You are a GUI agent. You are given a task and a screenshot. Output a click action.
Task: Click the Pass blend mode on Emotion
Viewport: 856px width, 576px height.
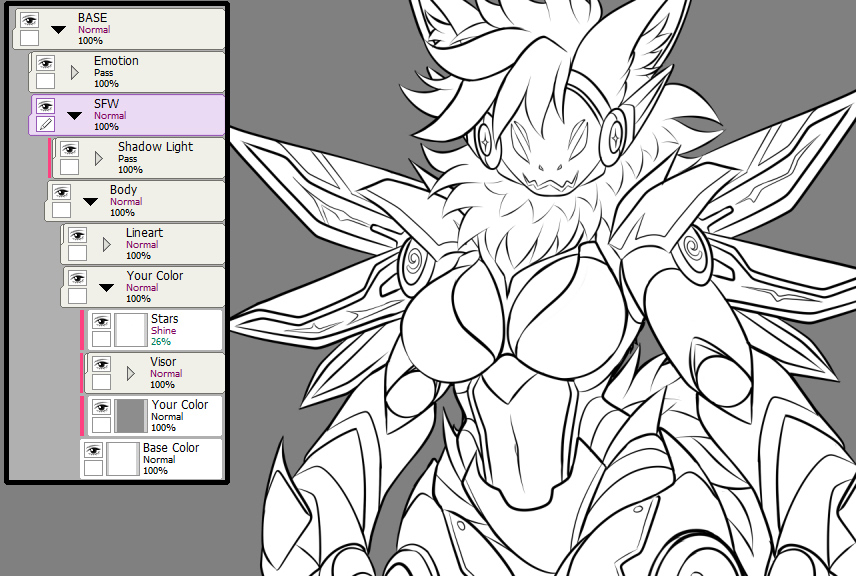[x=104, y=73]
